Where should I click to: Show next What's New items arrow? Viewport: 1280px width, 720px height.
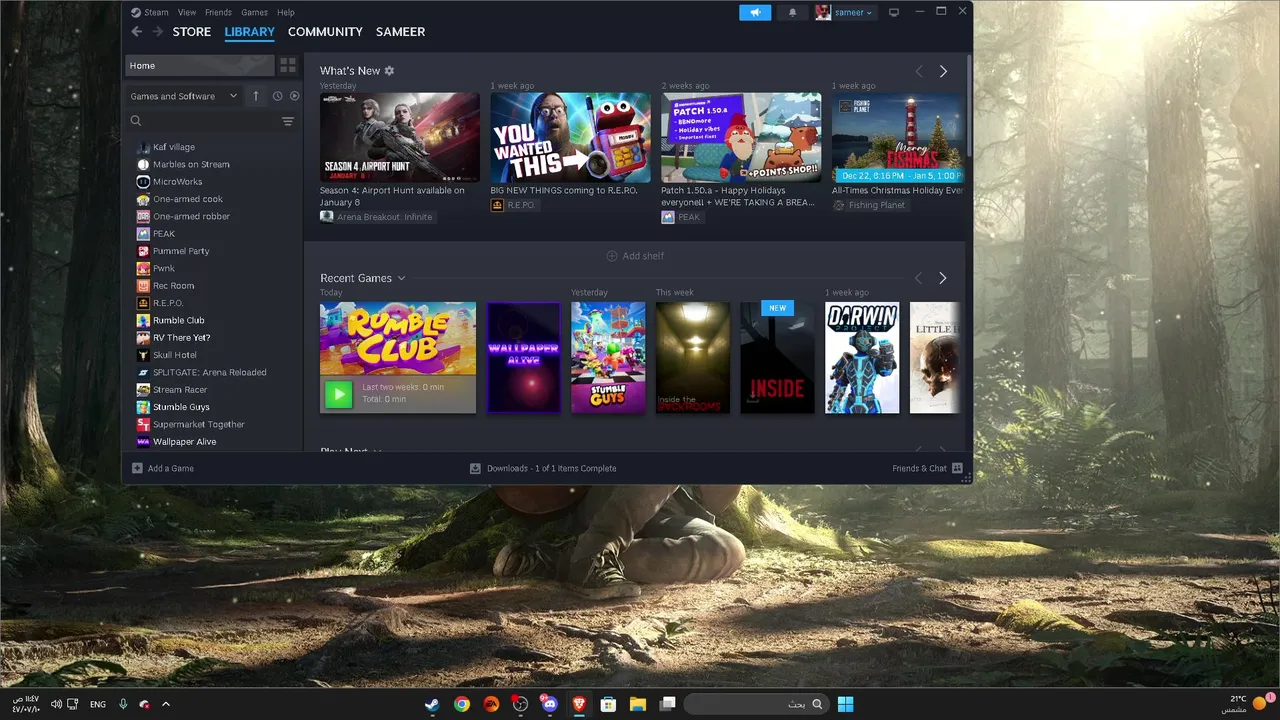click(943, 71)
